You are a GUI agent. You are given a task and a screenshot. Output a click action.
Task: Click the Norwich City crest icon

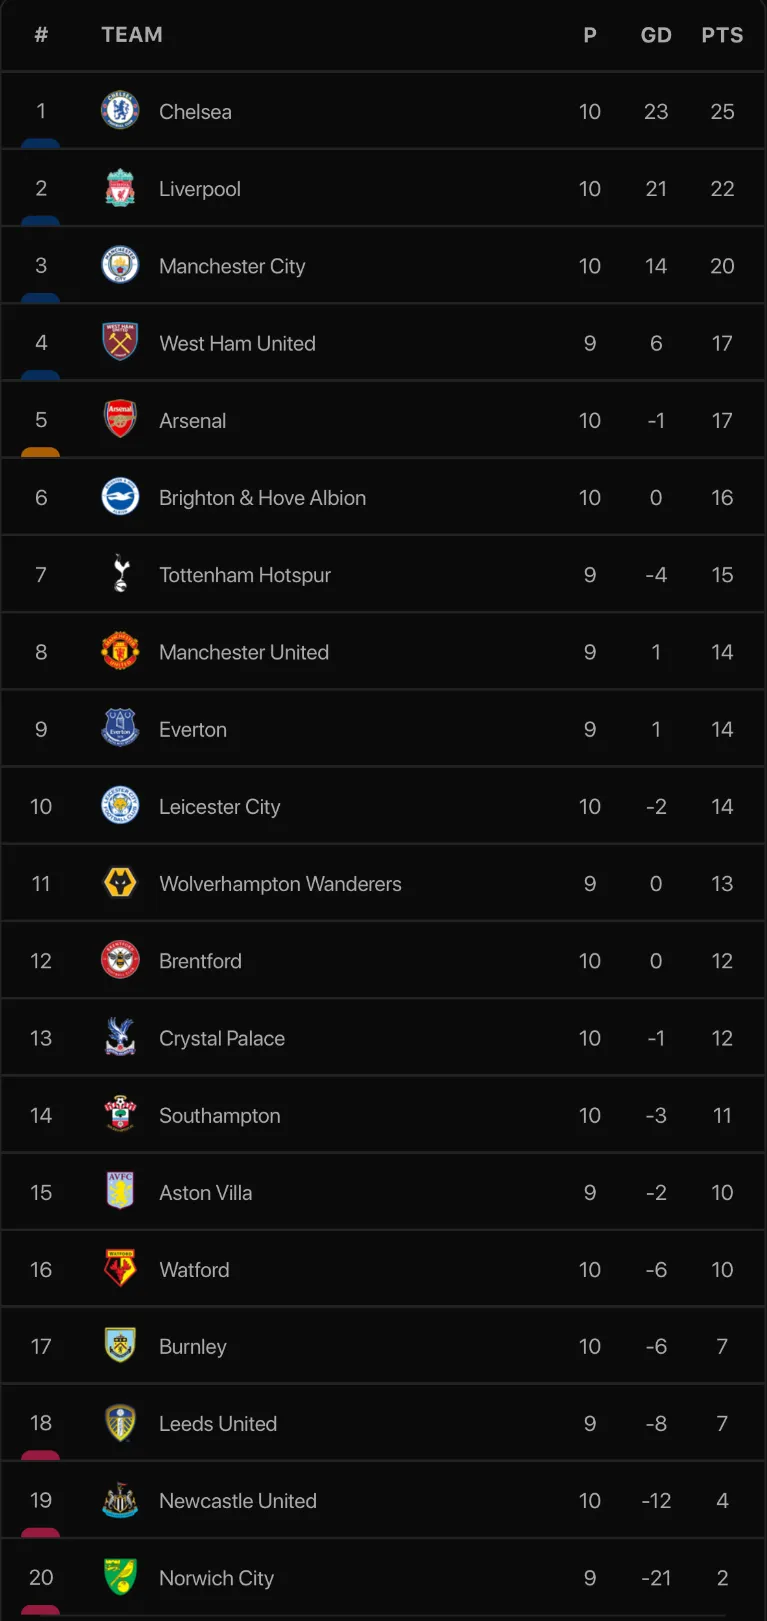[120, 1577]
